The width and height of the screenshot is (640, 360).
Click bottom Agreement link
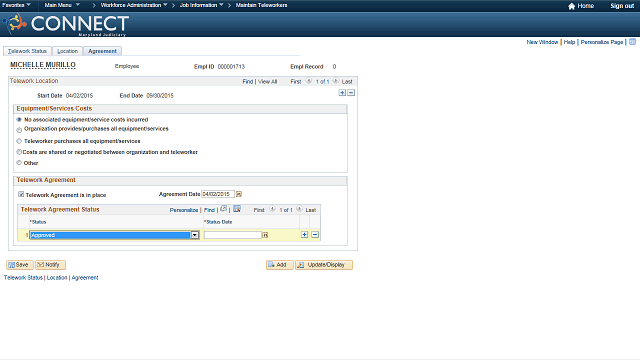(x=85, y=278)
